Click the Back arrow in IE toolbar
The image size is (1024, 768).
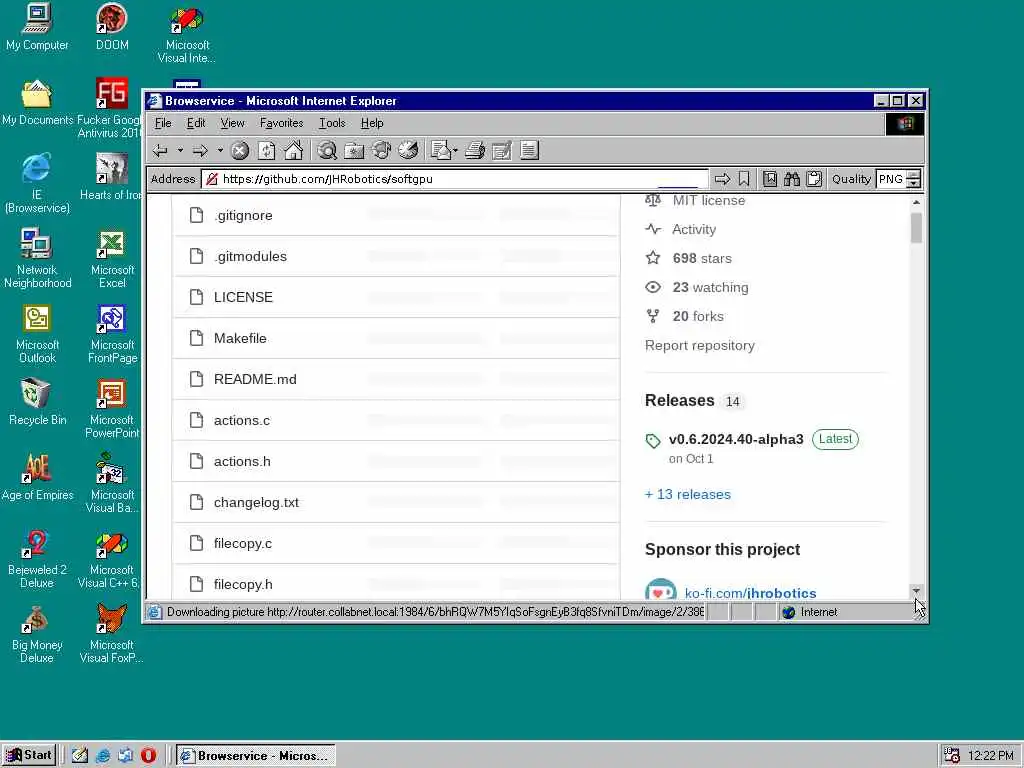pyautogui.click(x=160, y=151)
